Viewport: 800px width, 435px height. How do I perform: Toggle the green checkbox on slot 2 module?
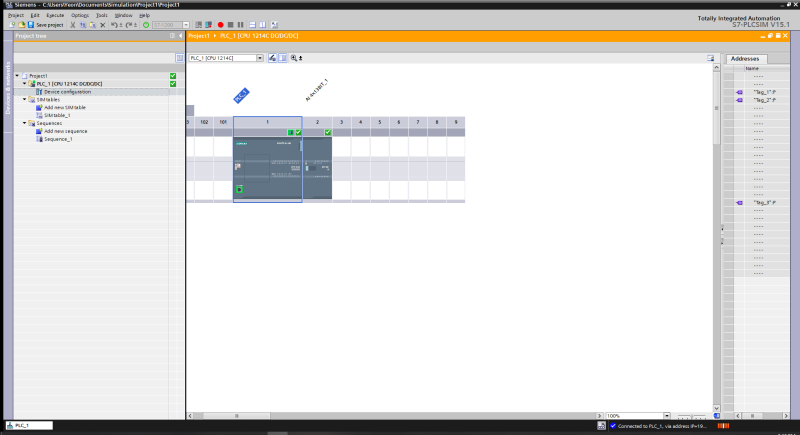[x=328, y=133]
